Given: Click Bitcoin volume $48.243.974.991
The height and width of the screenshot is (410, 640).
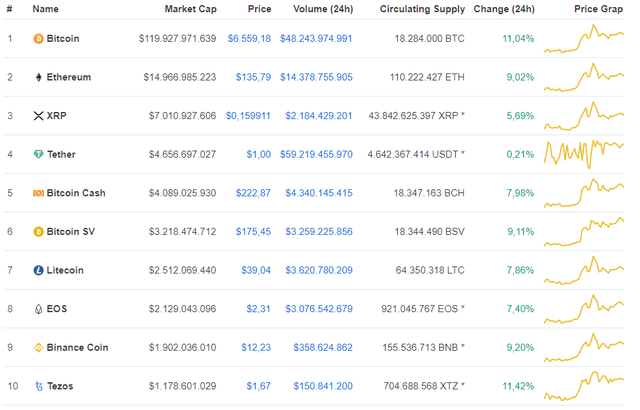Looking at the screenshot, I should click(x=316, y=39).
